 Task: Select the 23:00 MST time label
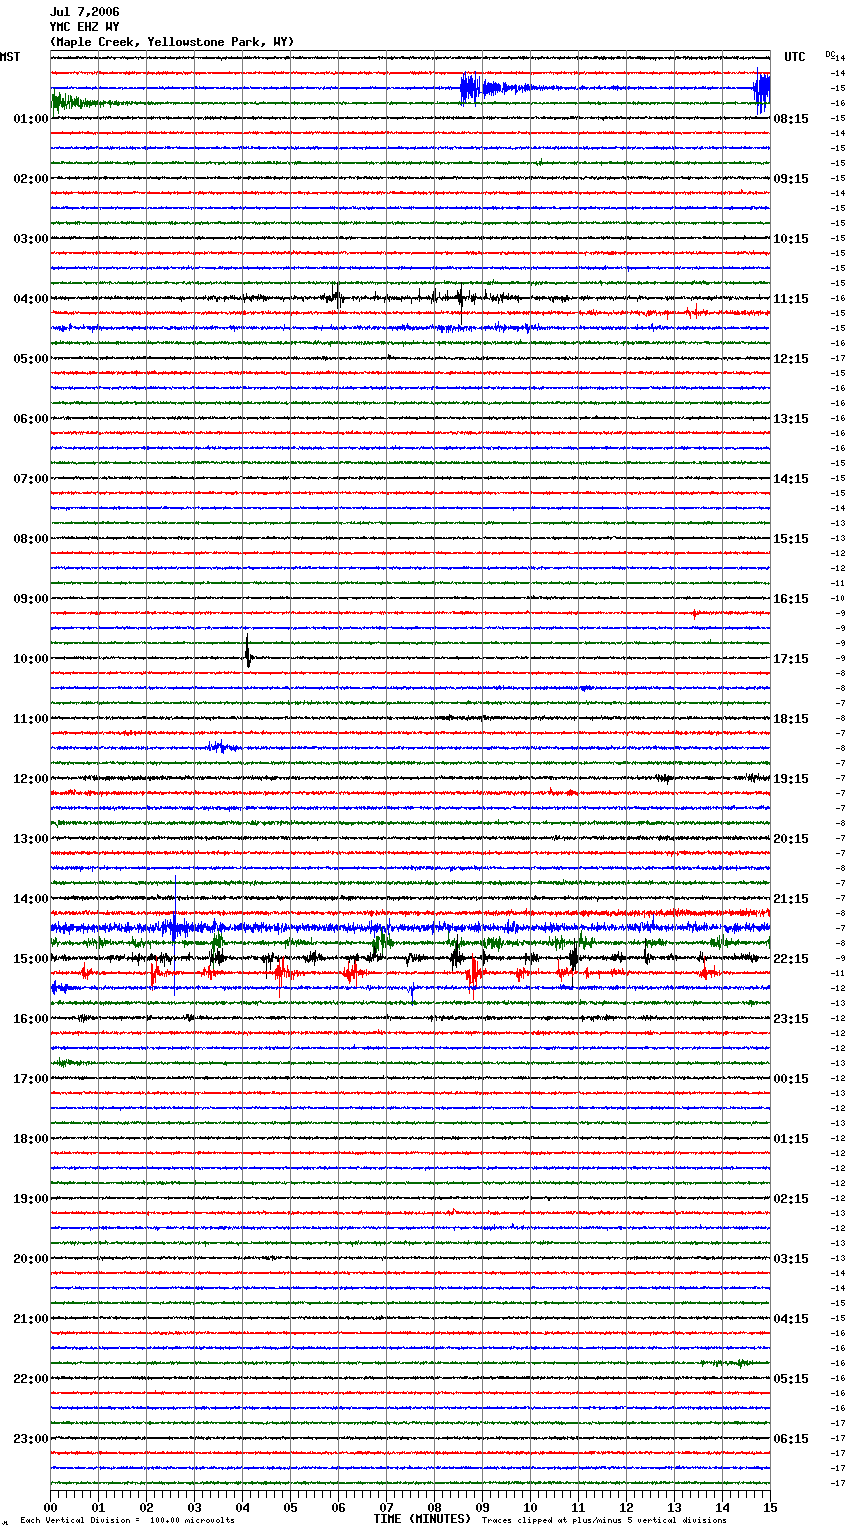click(31, 1439)
